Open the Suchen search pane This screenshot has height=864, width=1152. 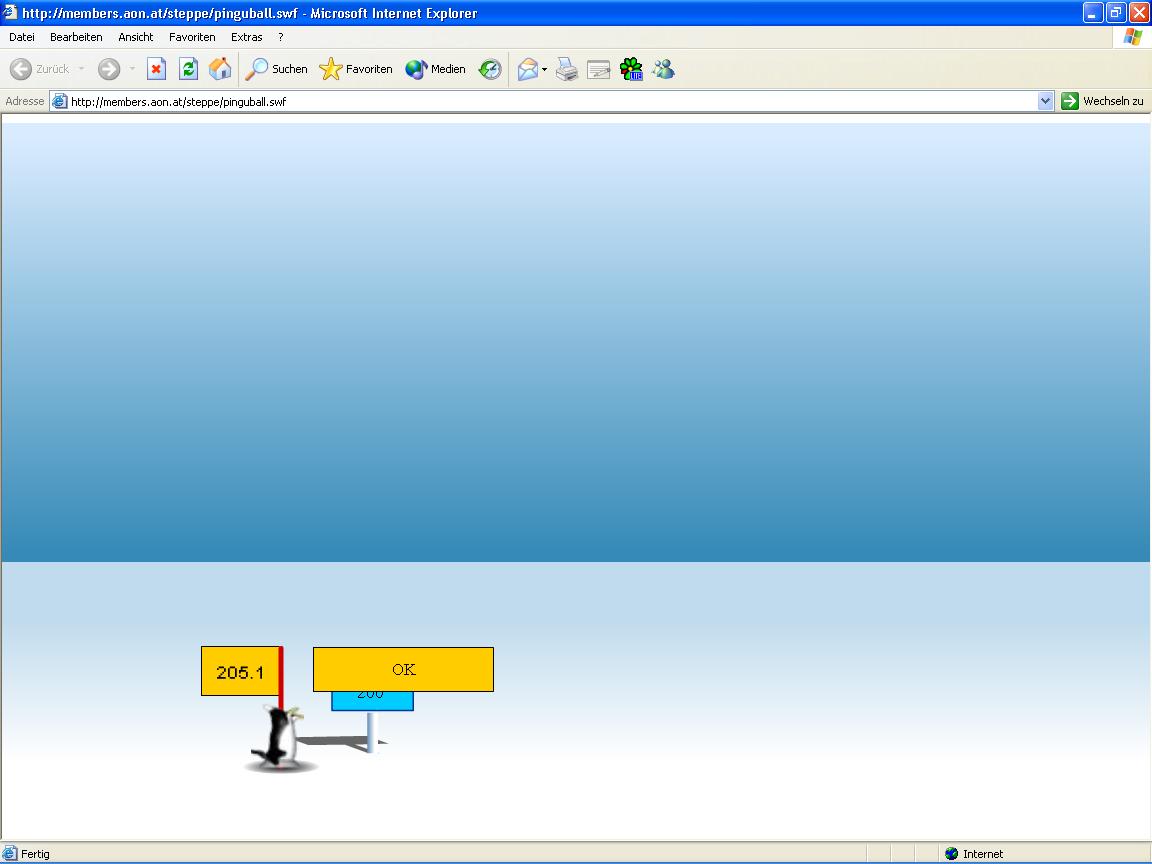(277, 69)
